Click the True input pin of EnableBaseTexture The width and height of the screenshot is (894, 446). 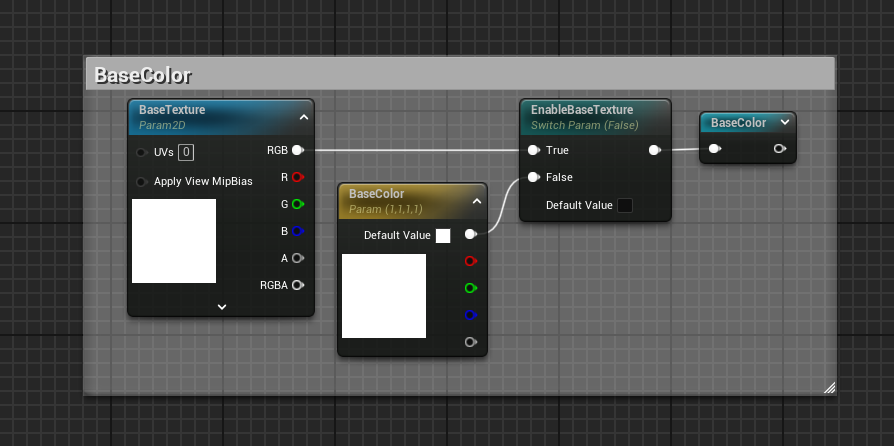pos(534,150)
